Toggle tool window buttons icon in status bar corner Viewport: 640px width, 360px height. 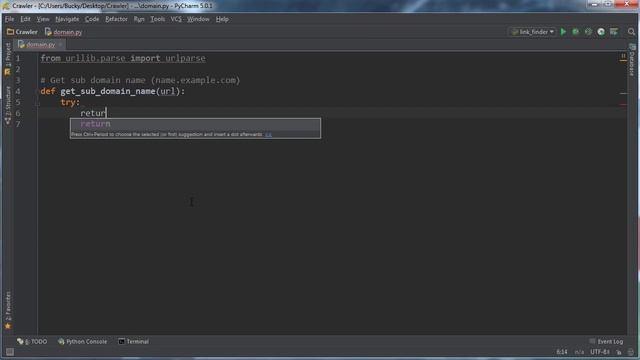tap(10, 352)
